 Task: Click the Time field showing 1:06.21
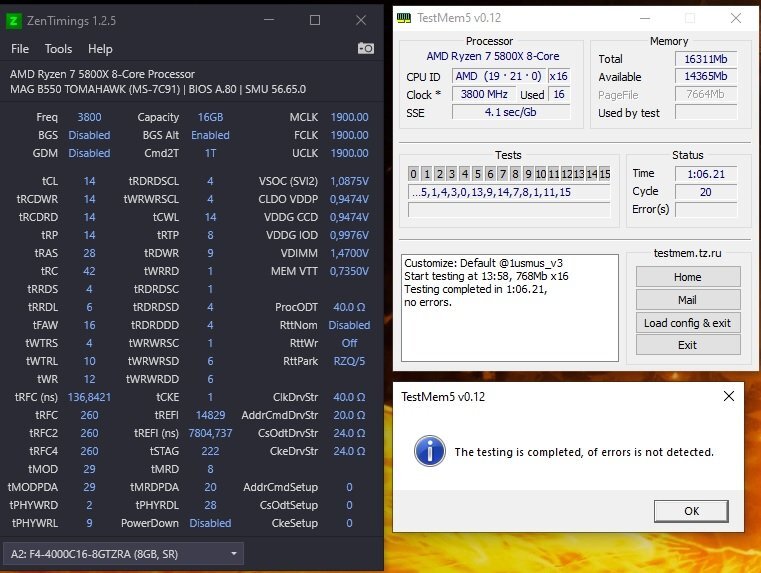click(x=706, y=174)
